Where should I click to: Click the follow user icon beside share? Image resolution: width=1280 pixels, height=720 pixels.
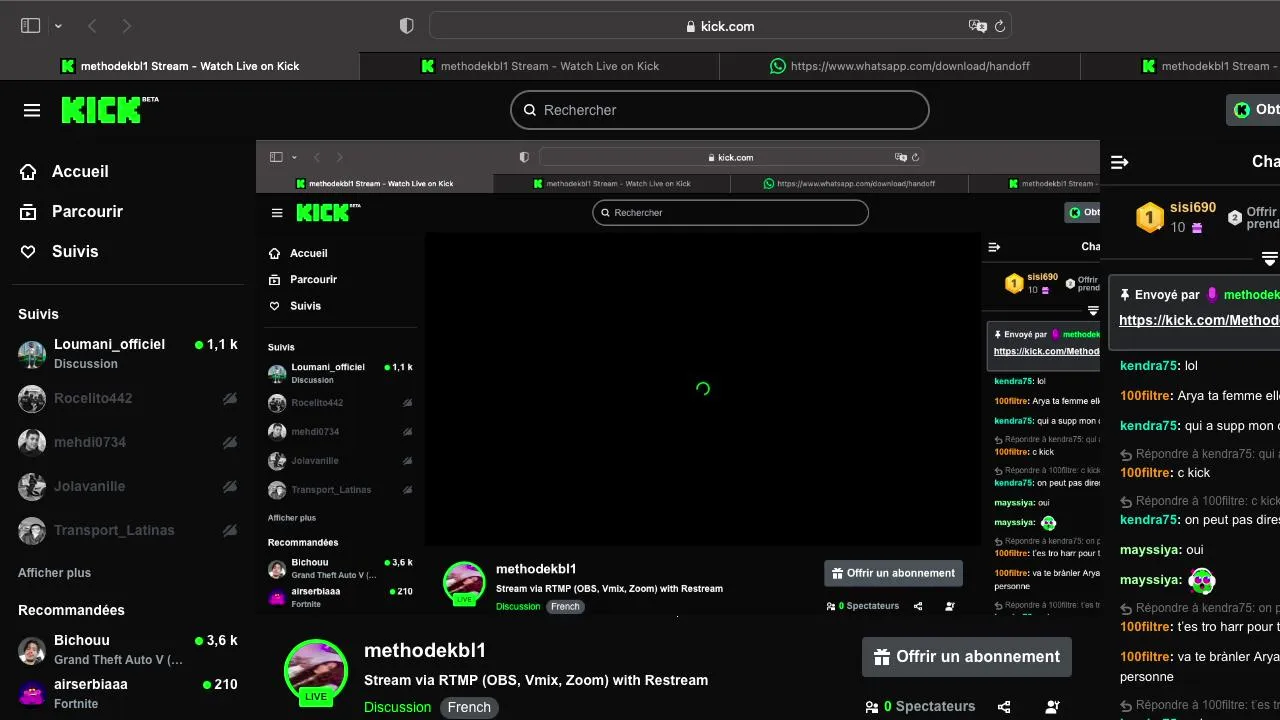tap(1052, 707)
